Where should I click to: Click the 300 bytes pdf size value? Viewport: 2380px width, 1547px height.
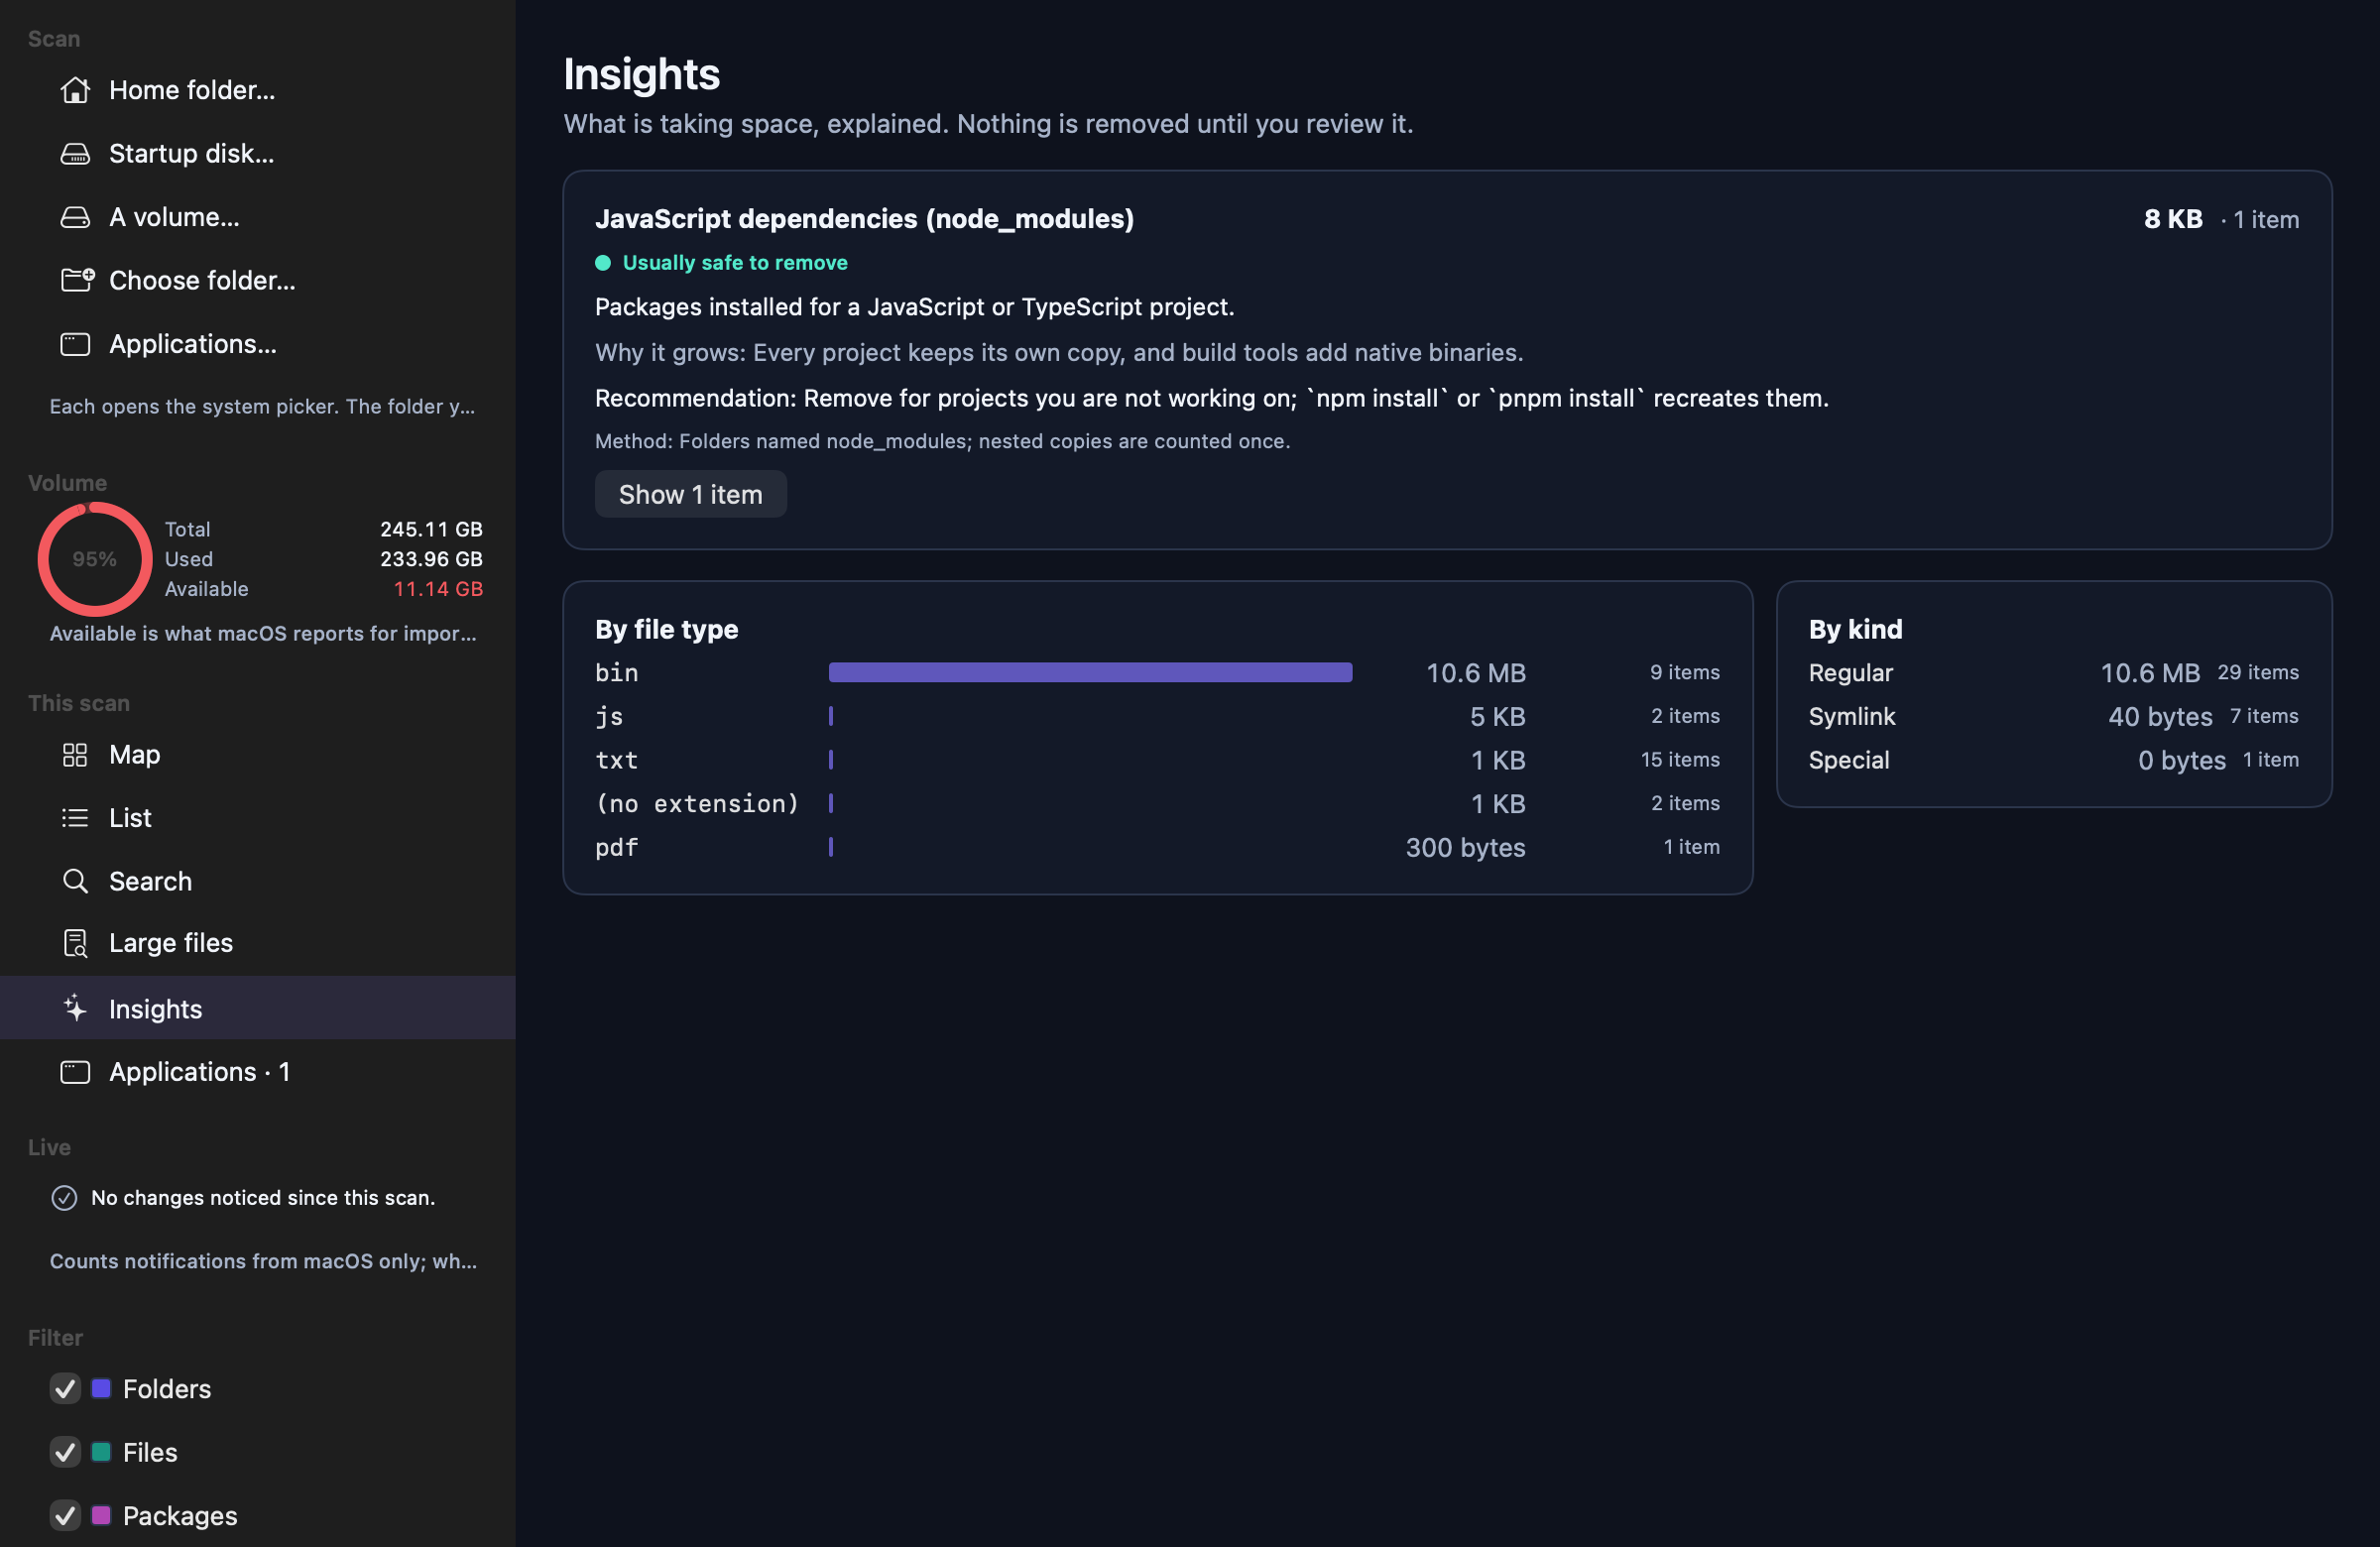[x=1465, y=848]
